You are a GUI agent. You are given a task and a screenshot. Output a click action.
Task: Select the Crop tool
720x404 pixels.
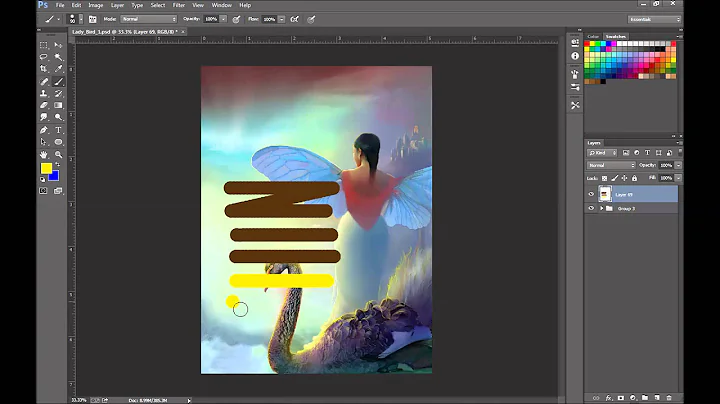[x=44, y=69]
